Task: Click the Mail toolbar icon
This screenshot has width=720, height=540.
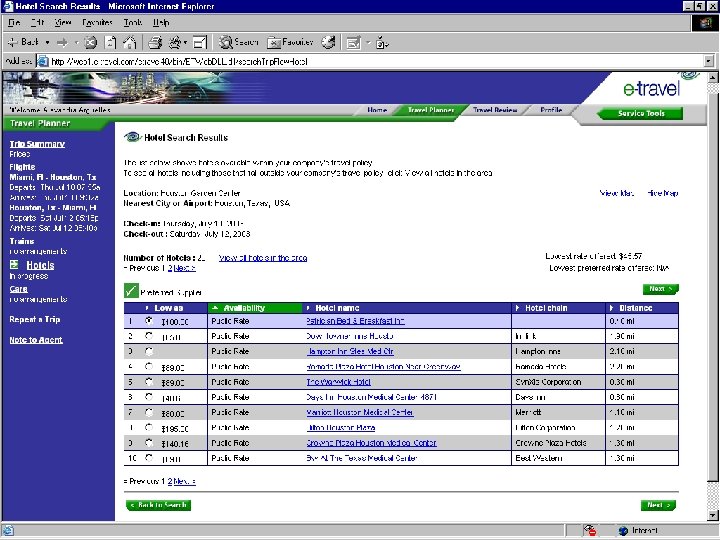Action: pyautogui.click(x=353, y=43)
